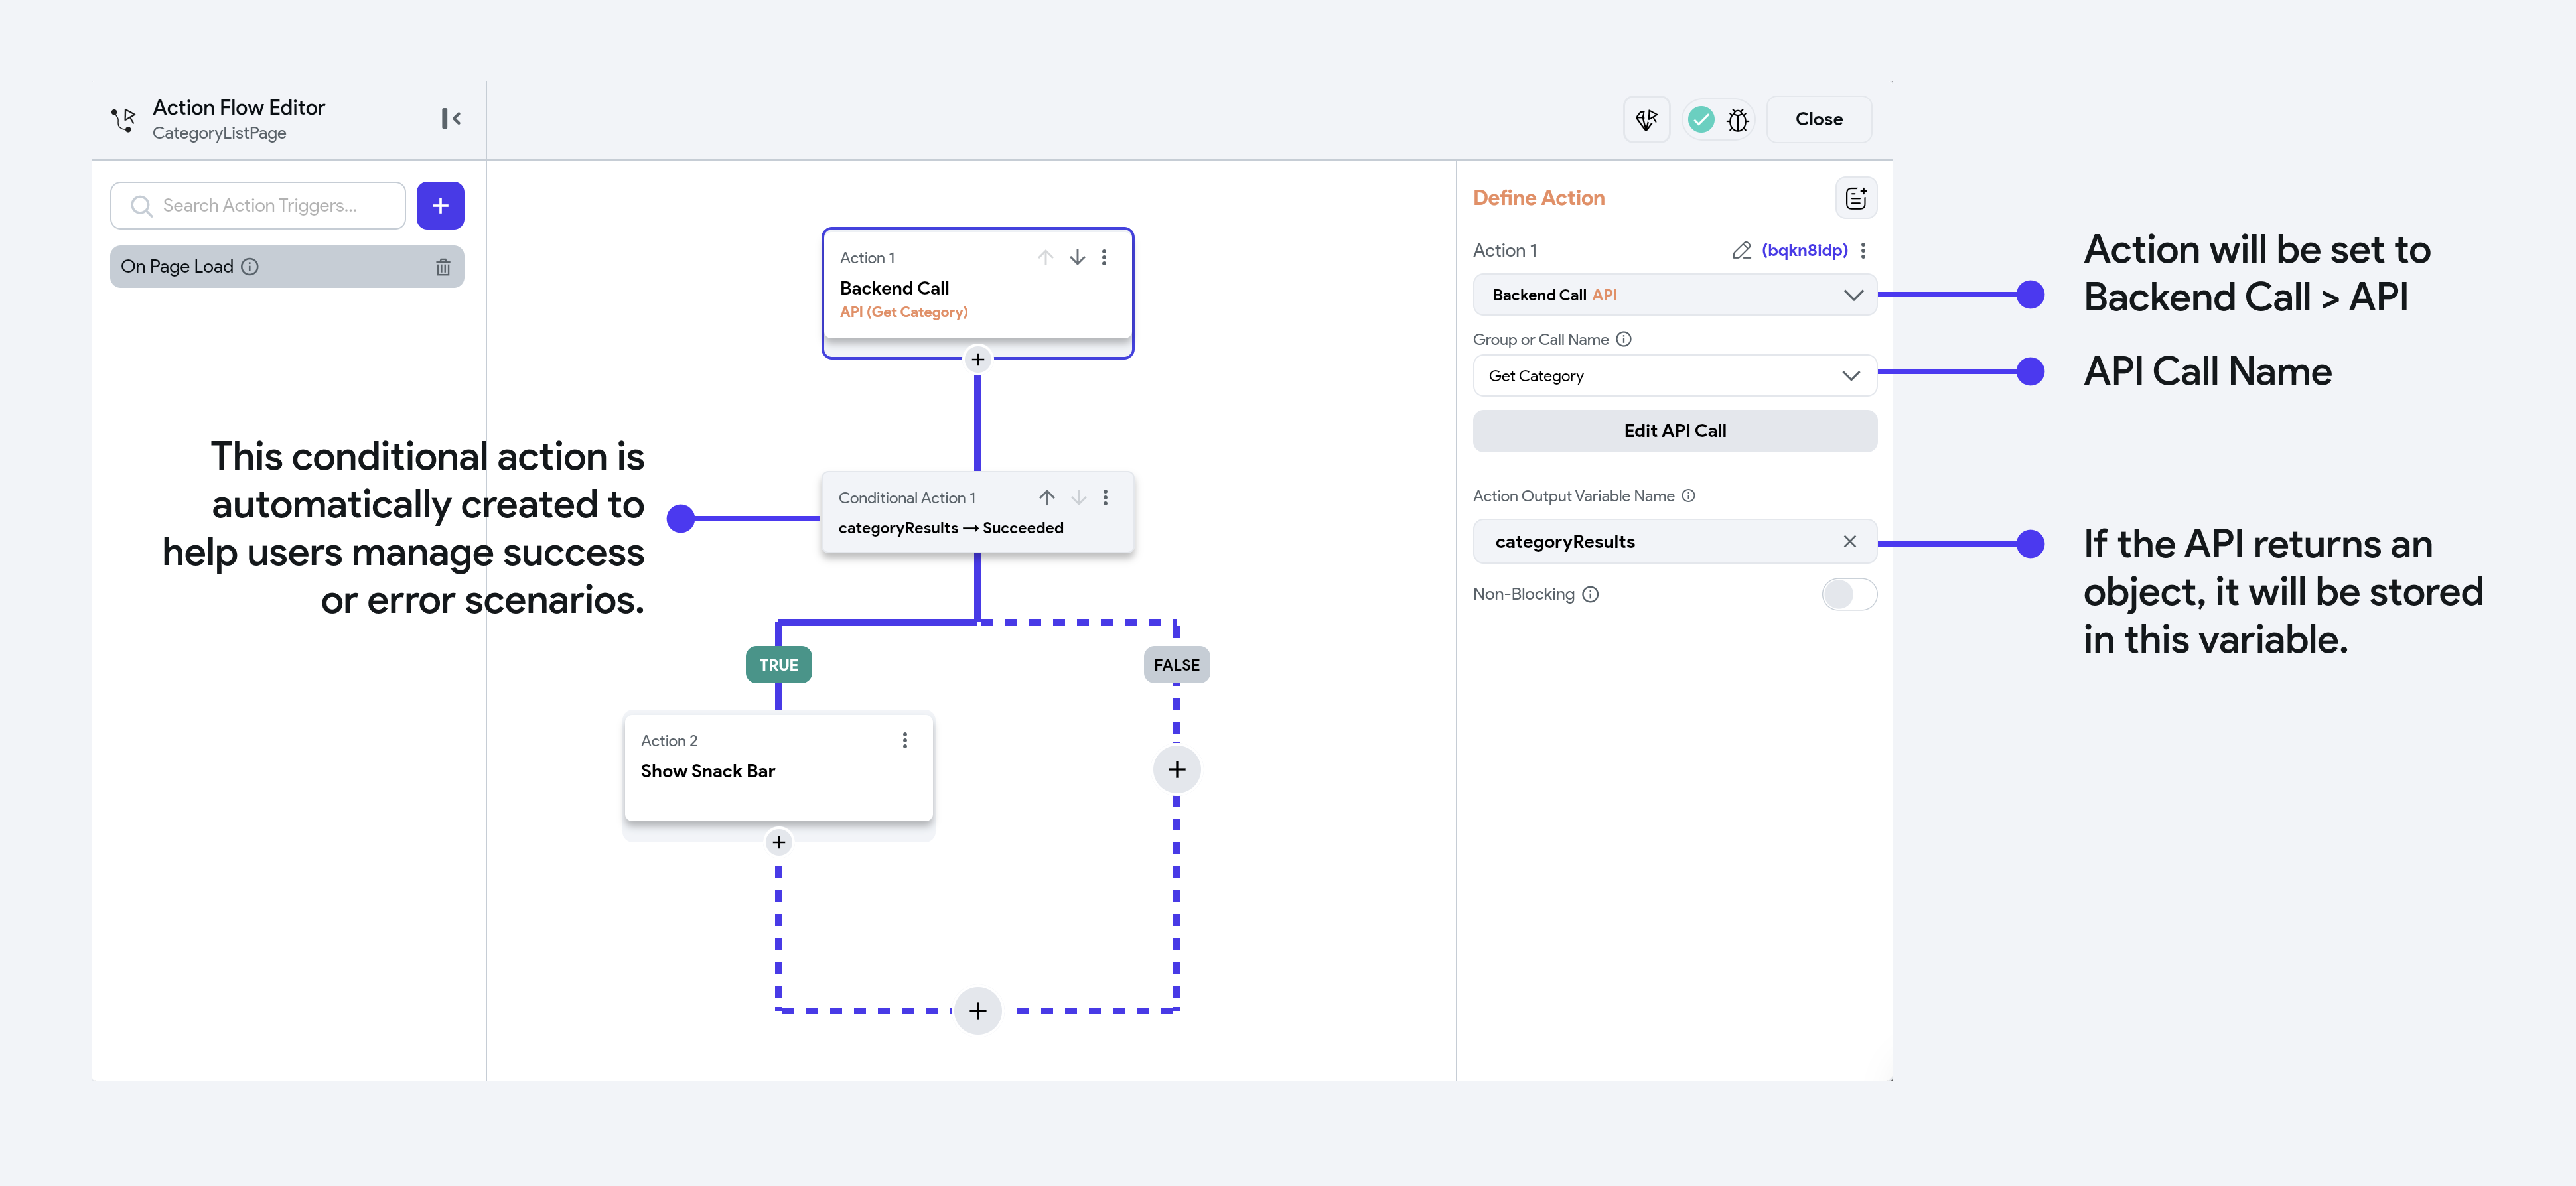Click the Close button in top right
The width and height of the screenshot is (2576, 1186).
click(1817, 118)
